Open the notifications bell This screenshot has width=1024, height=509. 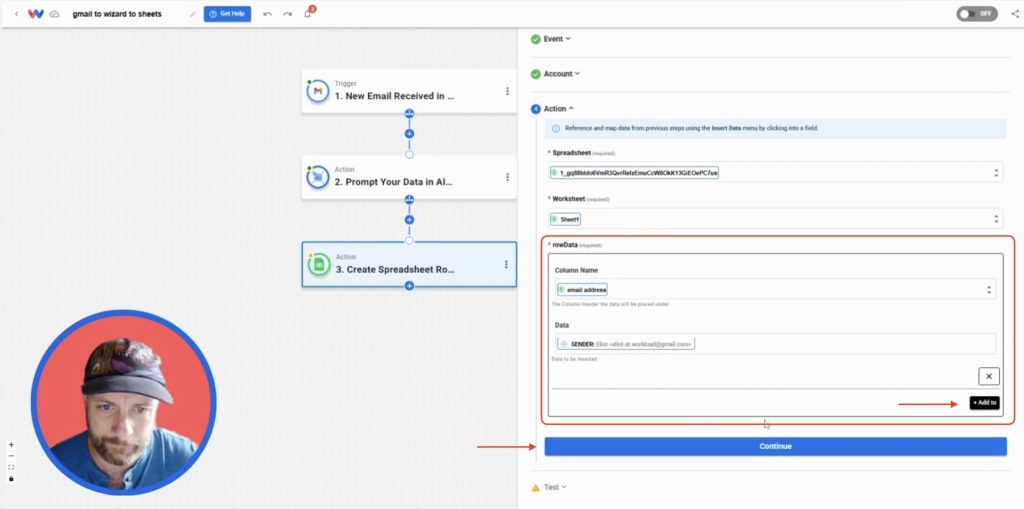pyautogui.click(x=308, y=14)
